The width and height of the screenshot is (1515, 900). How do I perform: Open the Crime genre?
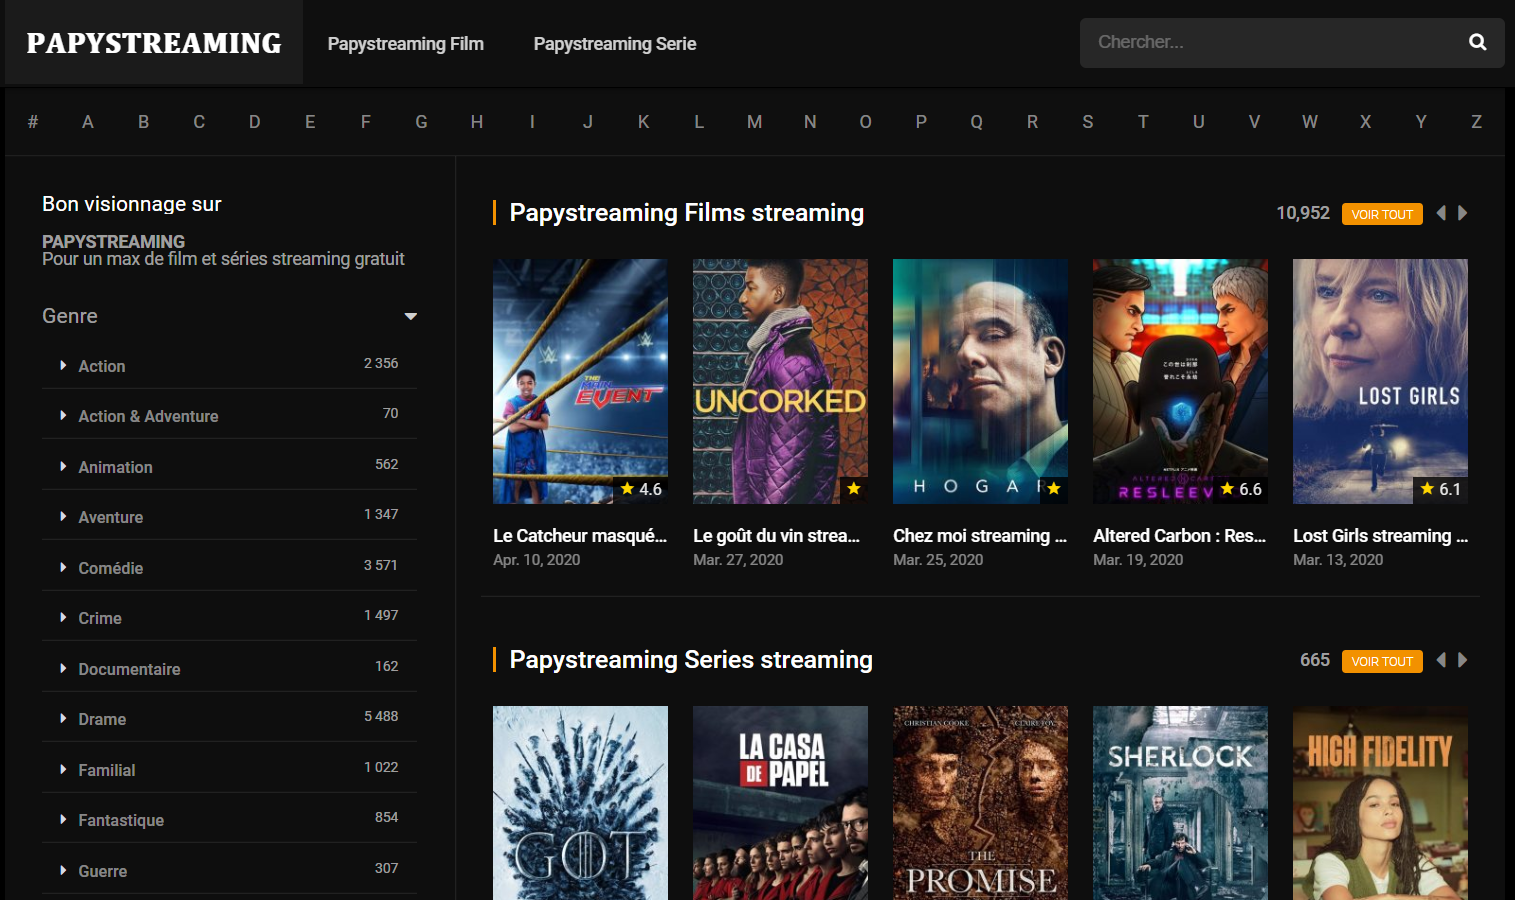click(100, 618)
